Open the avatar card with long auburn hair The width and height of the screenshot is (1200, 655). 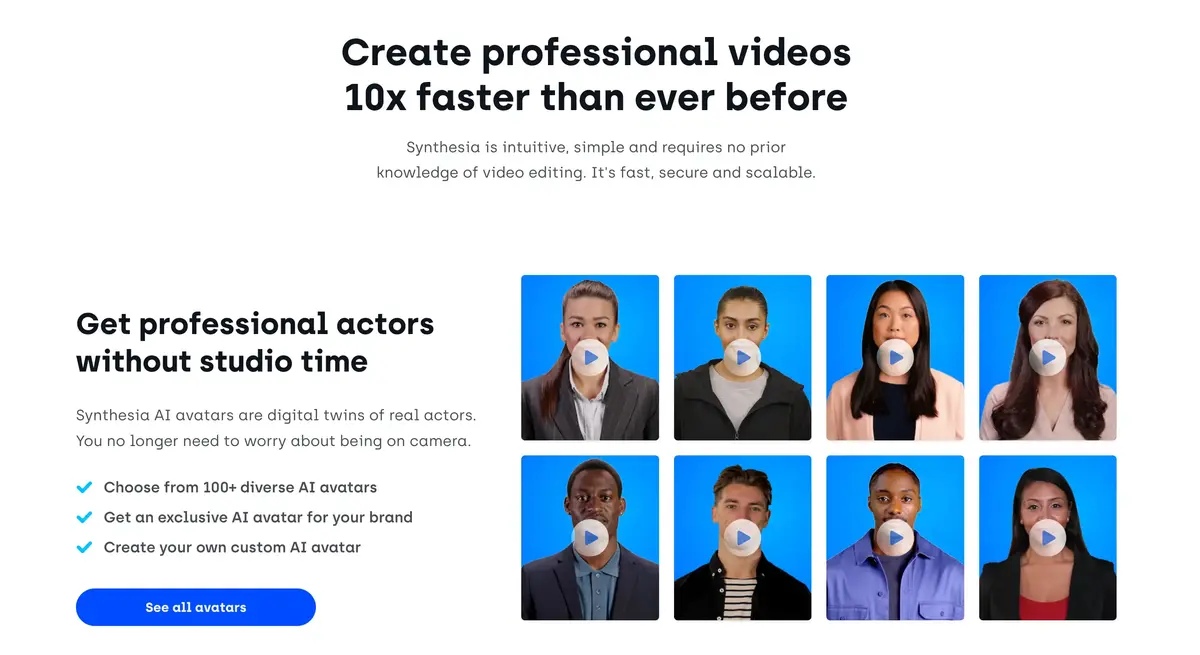point(1047,358)
